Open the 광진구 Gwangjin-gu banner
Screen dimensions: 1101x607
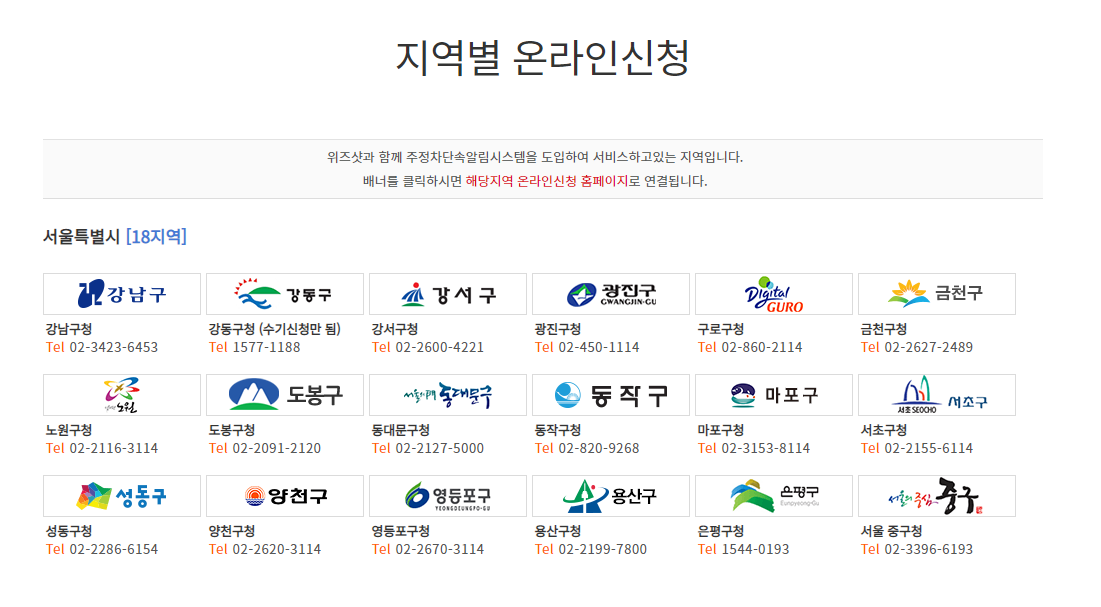click(x=611, y=294)
